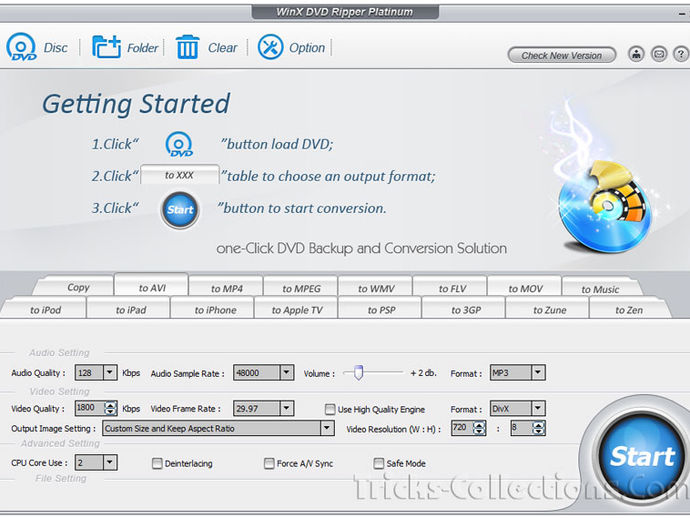Screen dimensions: 690x518
Task: Click the small Start icon in step 3
Action: pos(180,210)
